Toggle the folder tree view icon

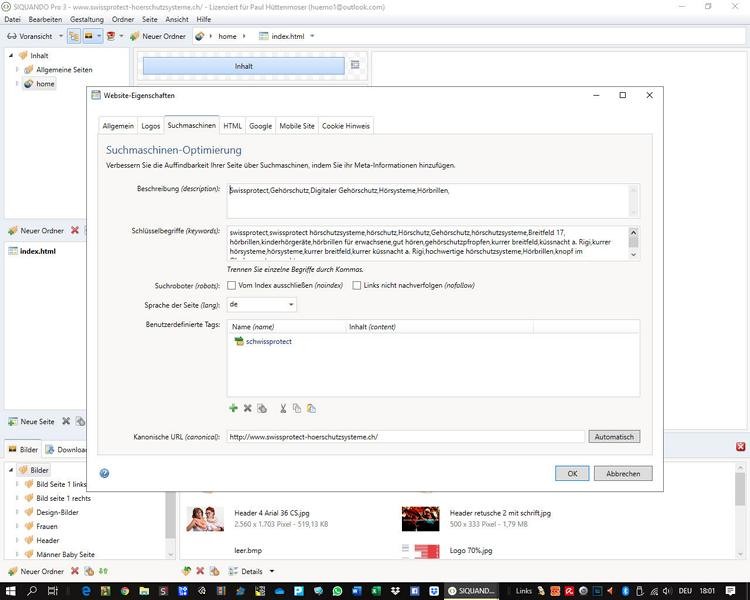(74, 36)
